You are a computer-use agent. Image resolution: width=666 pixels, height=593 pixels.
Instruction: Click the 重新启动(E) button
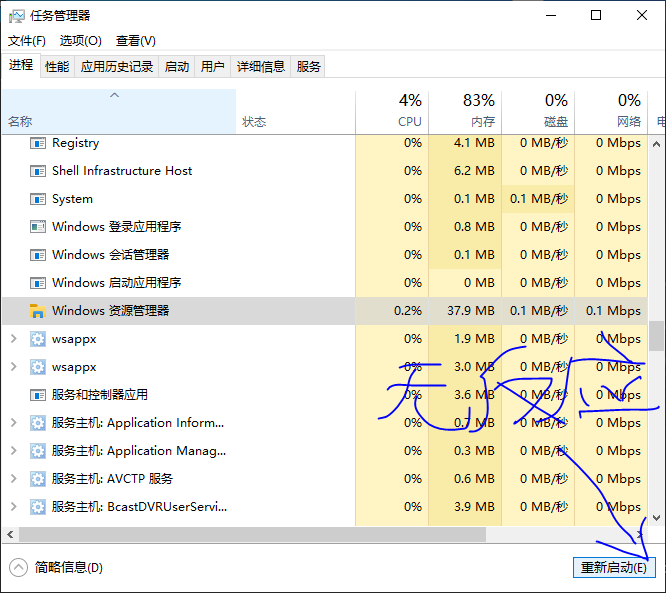click(614, 568)
